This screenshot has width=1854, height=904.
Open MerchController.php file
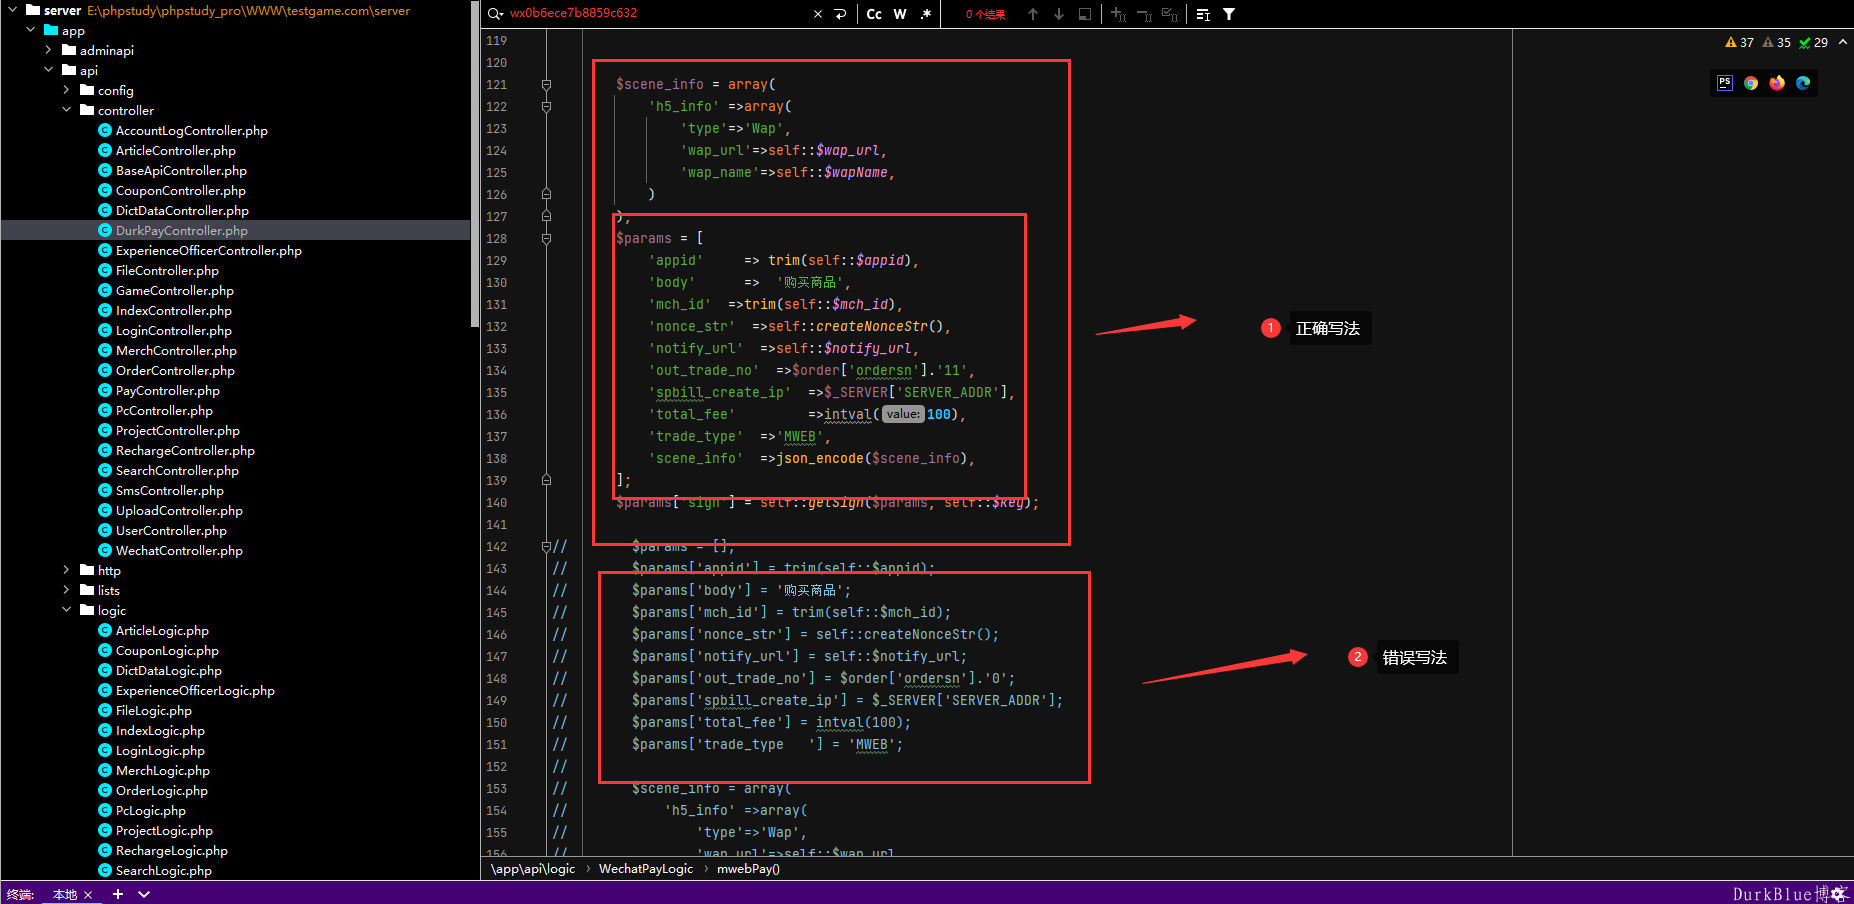pos(176,350)
